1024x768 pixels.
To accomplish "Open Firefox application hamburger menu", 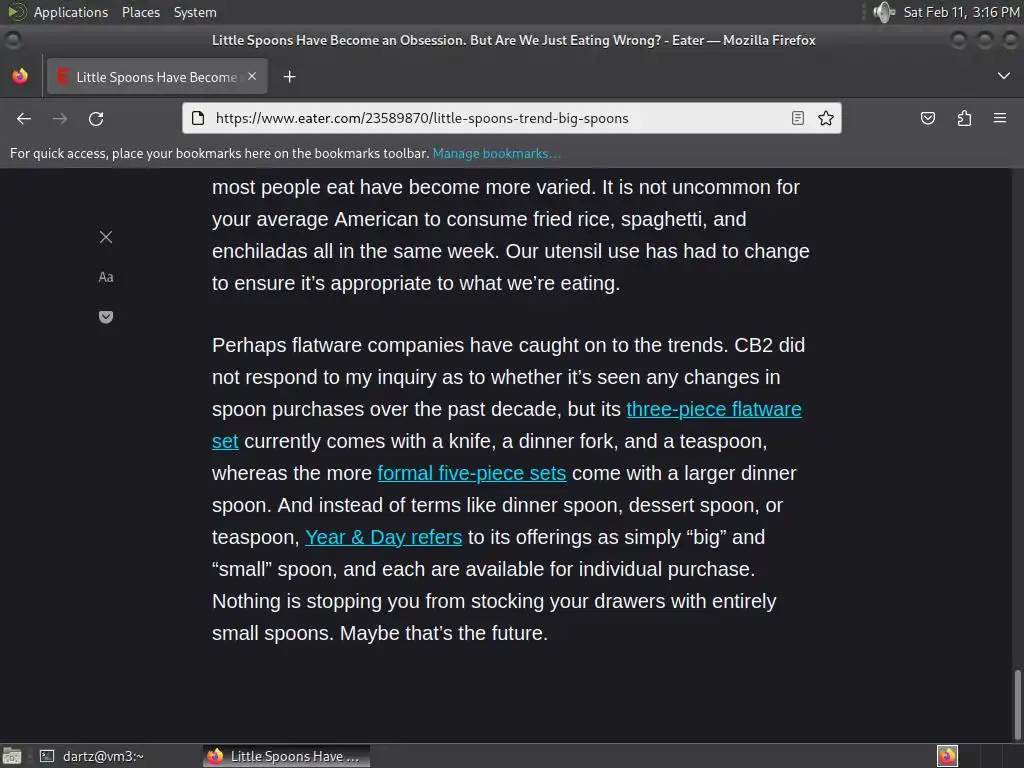I will (1000, 118).
